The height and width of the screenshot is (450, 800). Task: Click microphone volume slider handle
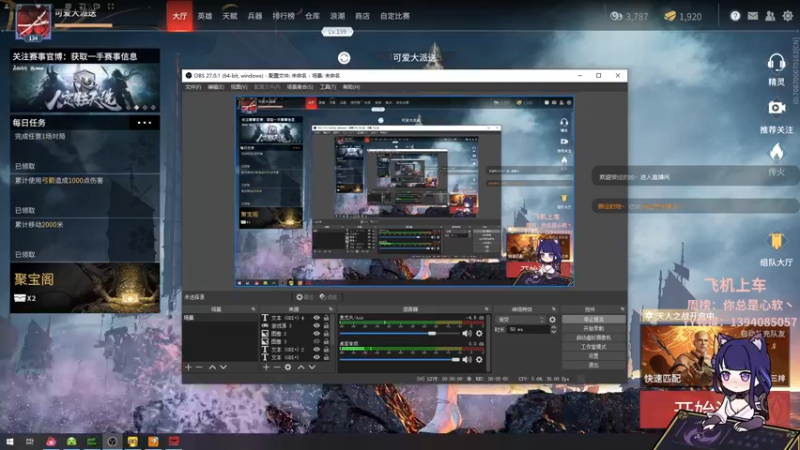coord(432,333)
